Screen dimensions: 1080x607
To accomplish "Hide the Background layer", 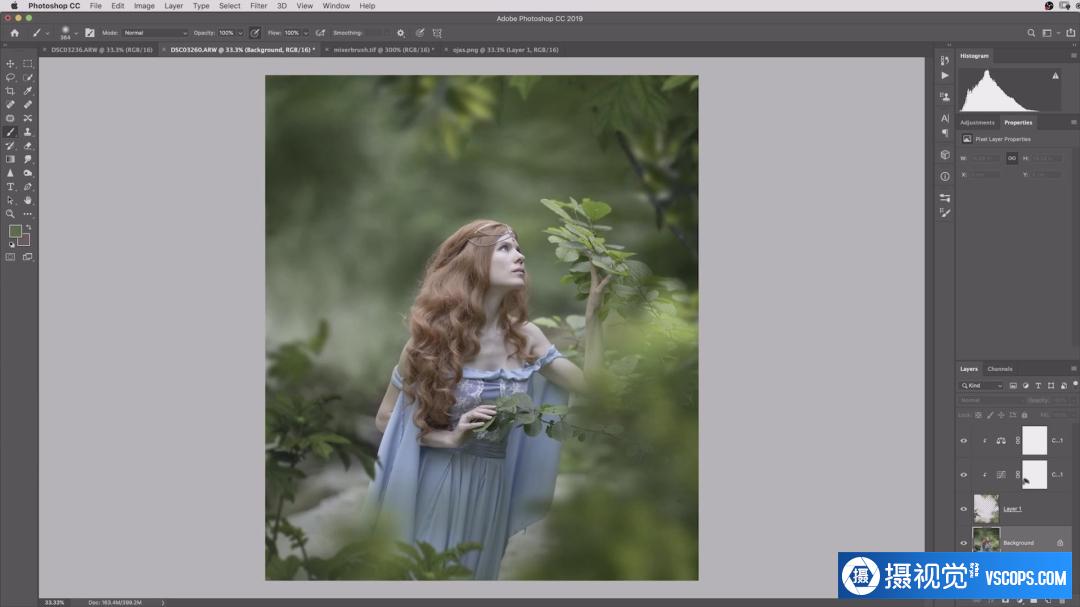I will pos(964,543).
